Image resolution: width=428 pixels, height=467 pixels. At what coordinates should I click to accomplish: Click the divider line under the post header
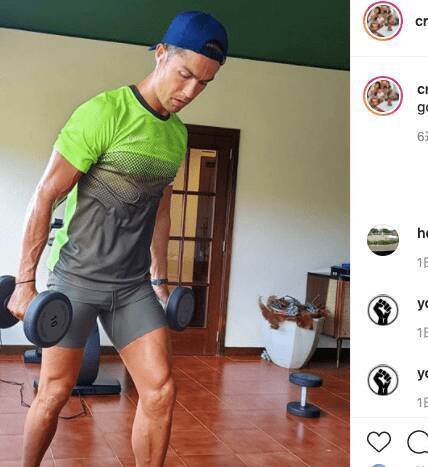point(389,56)
